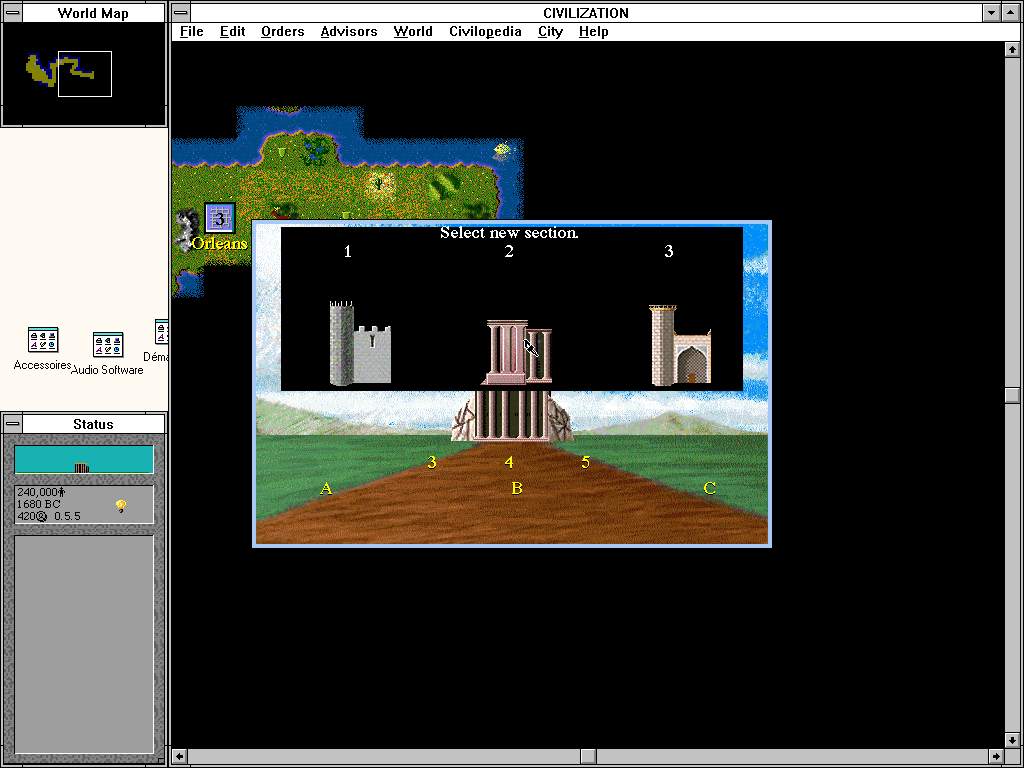Click the treasury and tax rate line
Screen dimensions: 1024x768
(49, 516)
